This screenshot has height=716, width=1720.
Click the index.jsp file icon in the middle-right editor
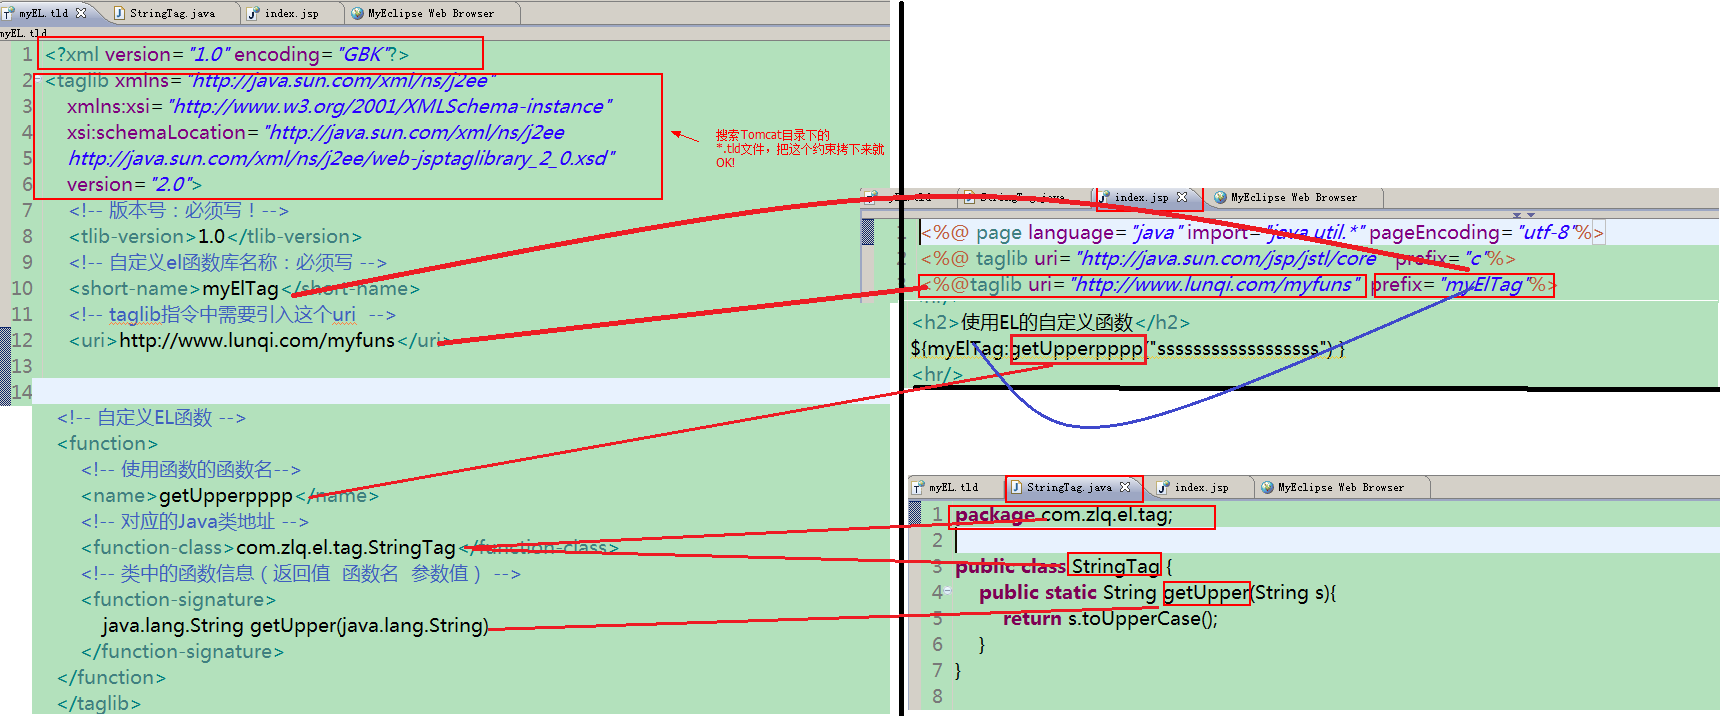[x=1104, y=197]
